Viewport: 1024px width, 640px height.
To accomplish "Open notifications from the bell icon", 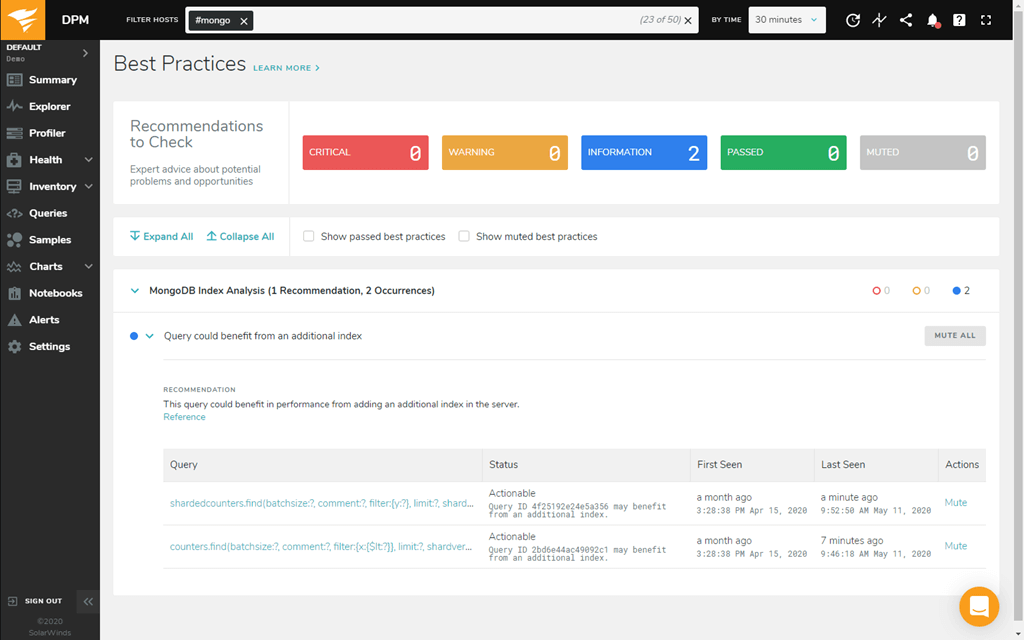I will click(932, 19).
